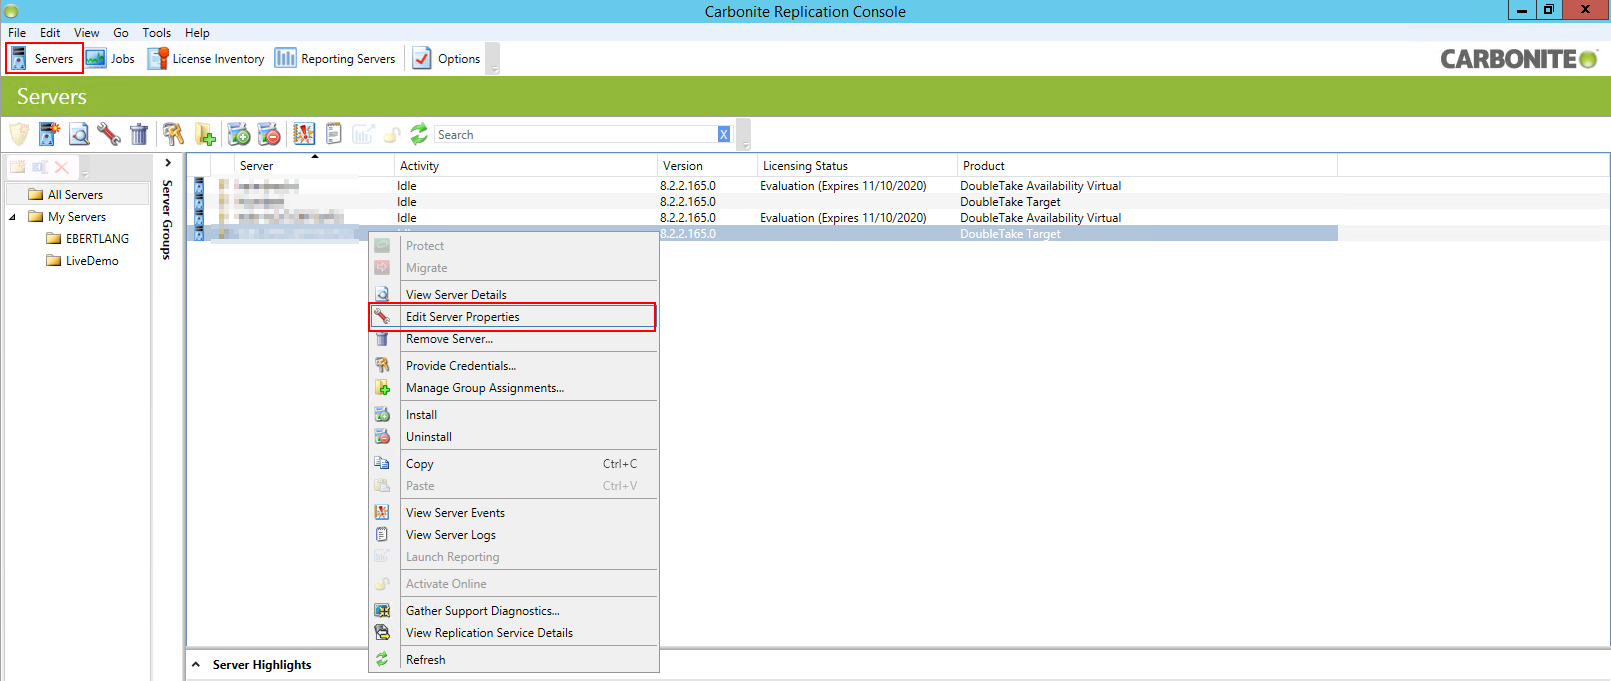The height and width of the screenshot is (681, 1611).
Task: Expand the Server Highlights panel
Action: [196, 665]
